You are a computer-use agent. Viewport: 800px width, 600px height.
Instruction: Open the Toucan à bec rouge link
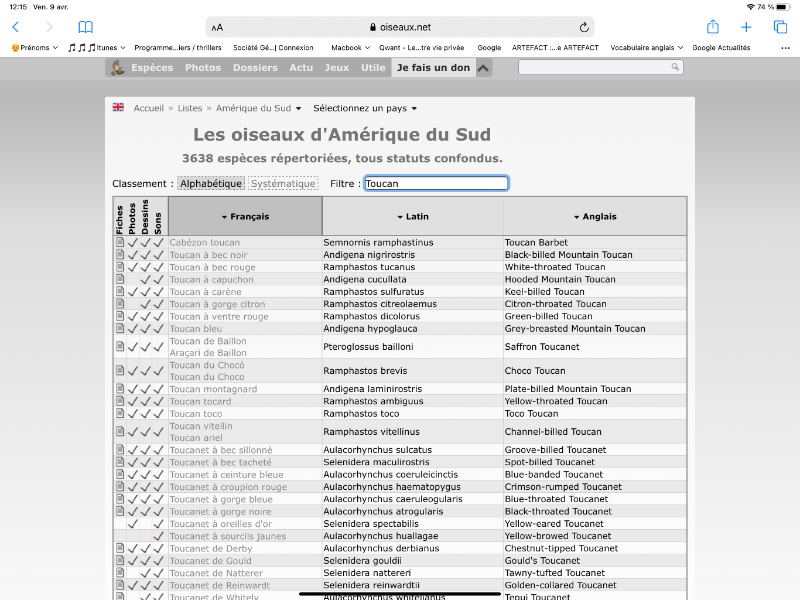(212, 267)
